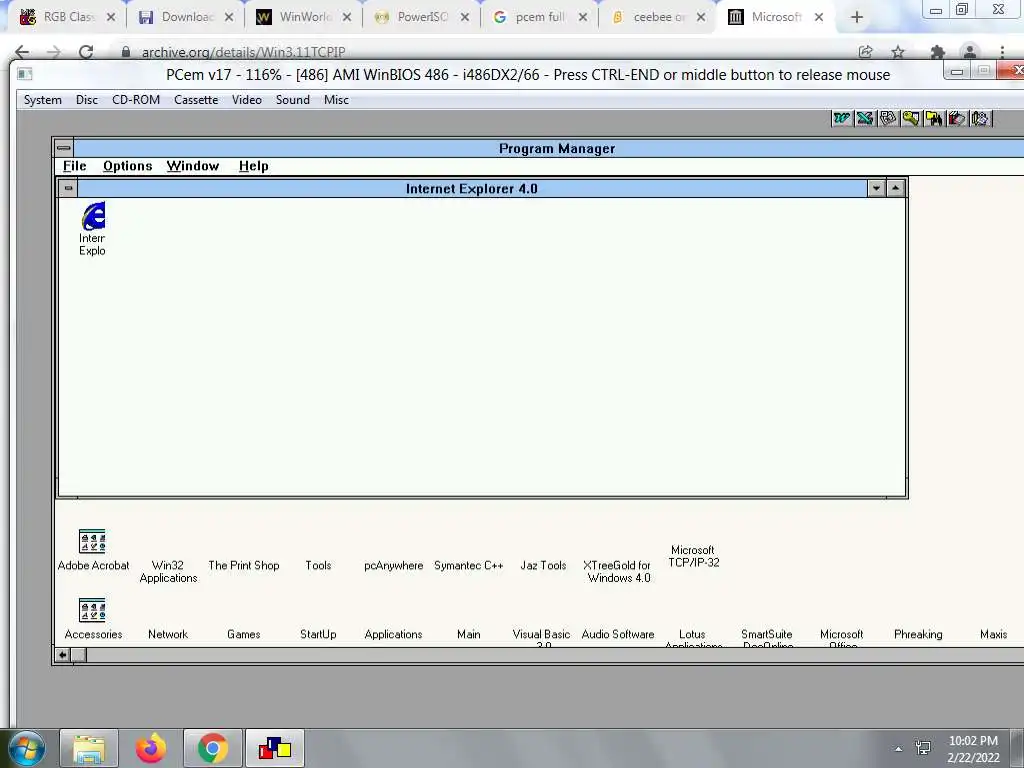
Task: Select the Network group
Action: pyautogui.click(x=168, y=634)
